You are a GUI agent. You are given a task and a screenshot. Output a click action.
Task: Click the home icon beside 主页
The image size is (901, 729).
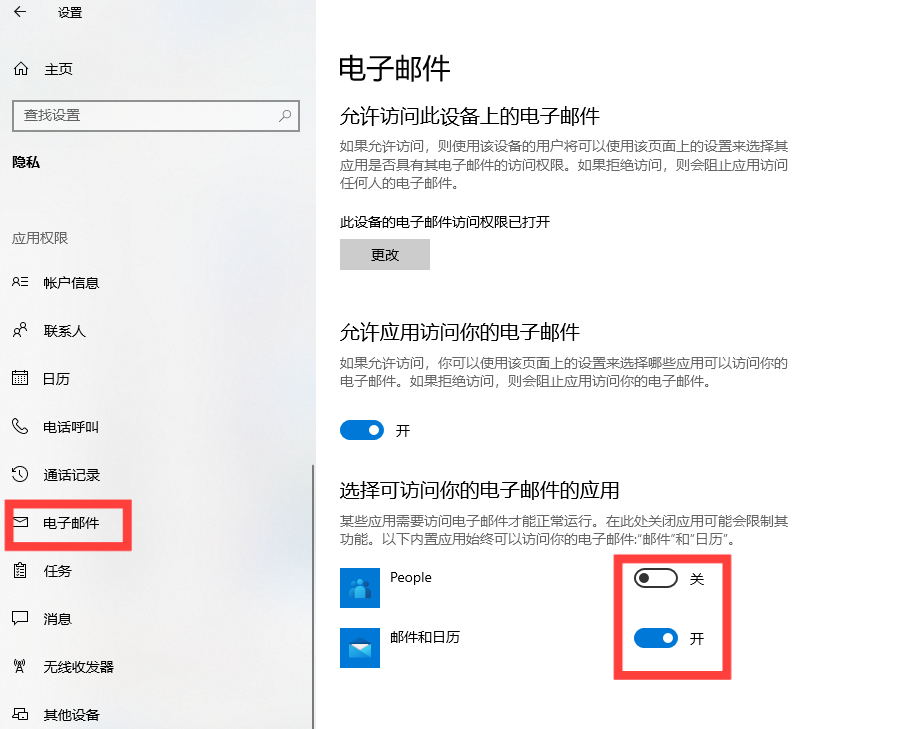[21, 69]
